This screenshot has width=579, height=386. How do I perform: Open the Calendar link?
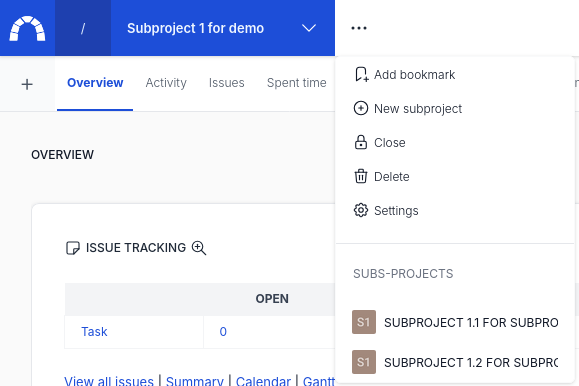click(263, 381)
